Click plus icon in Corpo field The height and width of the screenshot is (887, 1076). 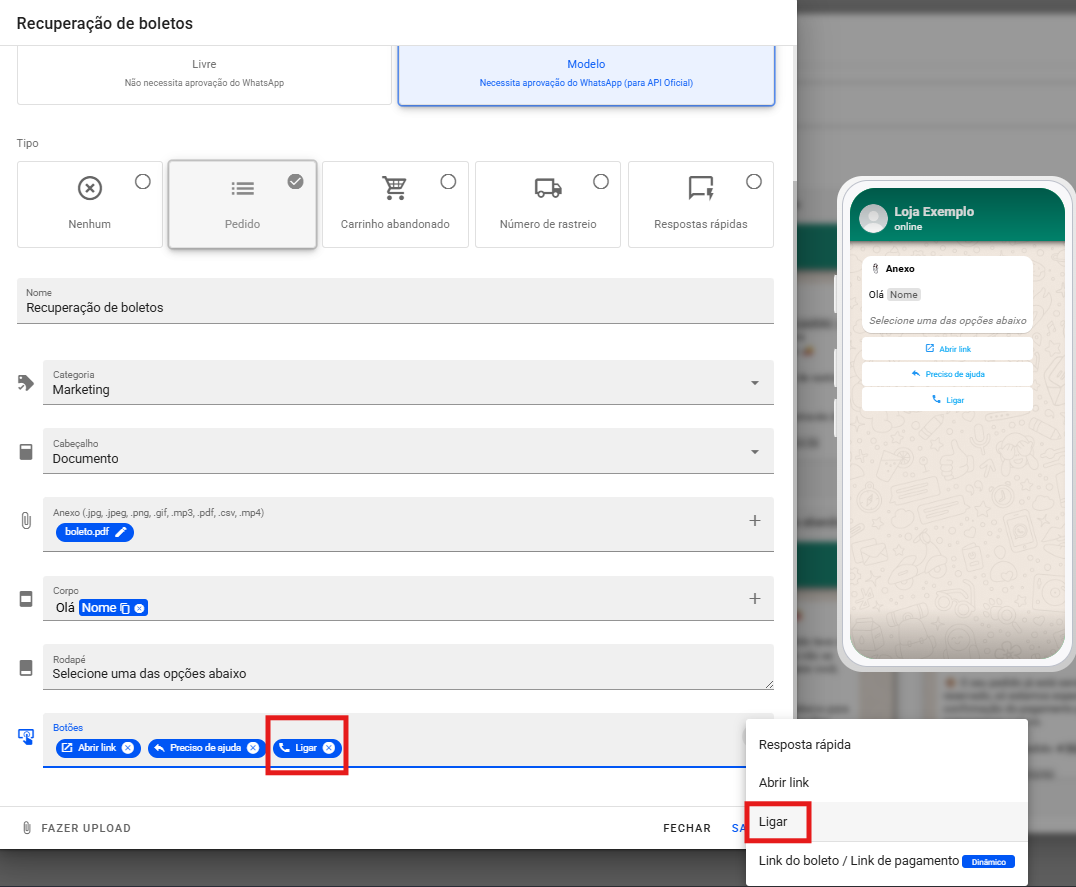coord(755,598)
